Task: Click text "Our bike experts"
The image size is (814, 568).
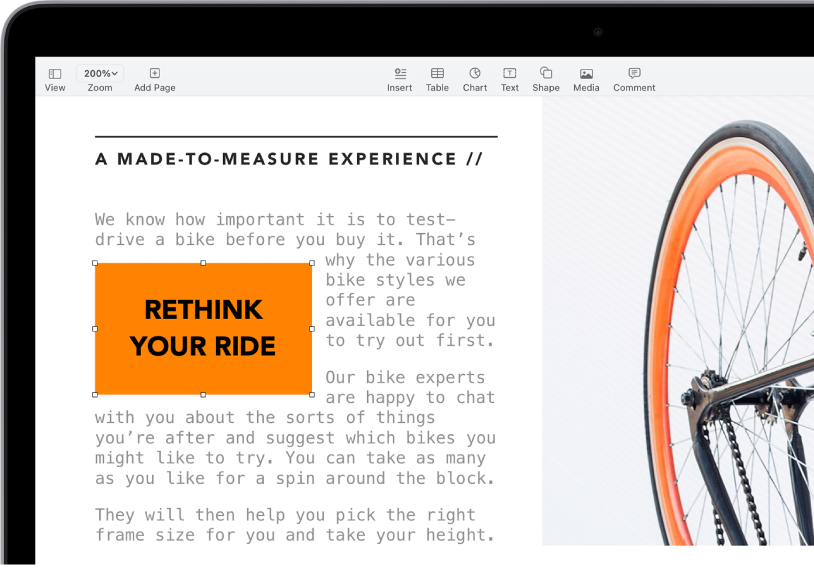Action: click(405, 377)
